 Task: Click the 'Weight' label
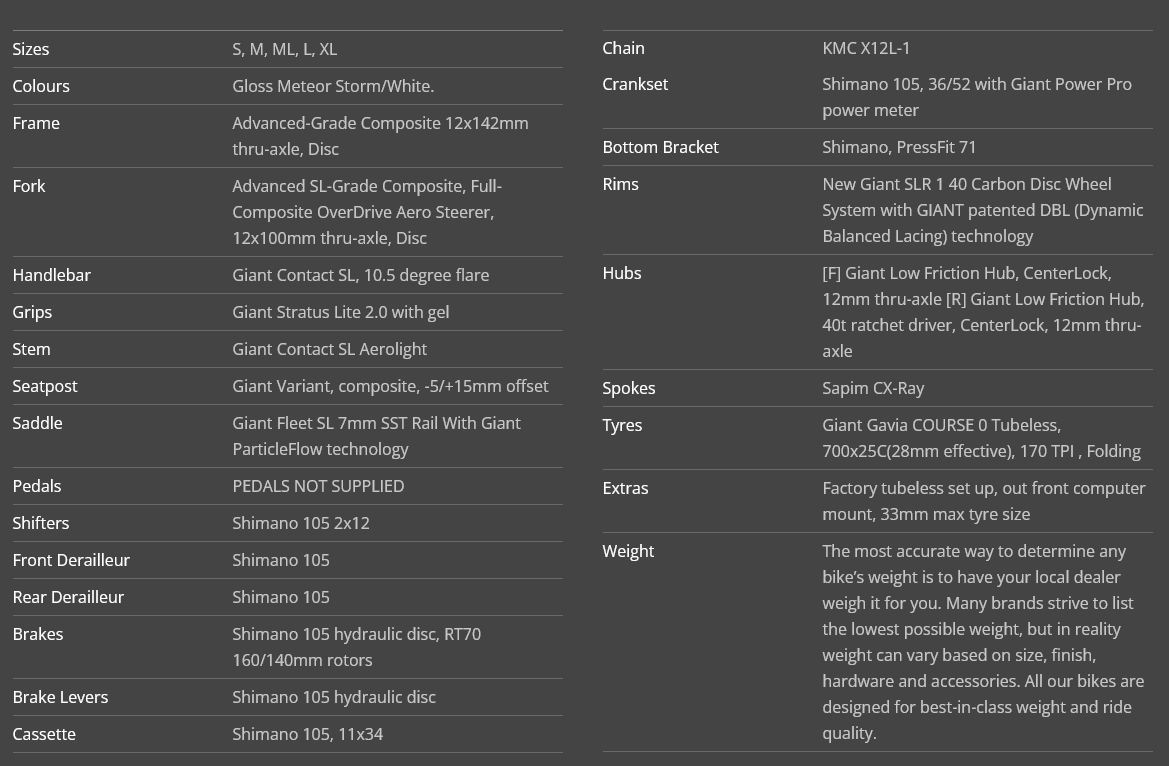point(628,552)
